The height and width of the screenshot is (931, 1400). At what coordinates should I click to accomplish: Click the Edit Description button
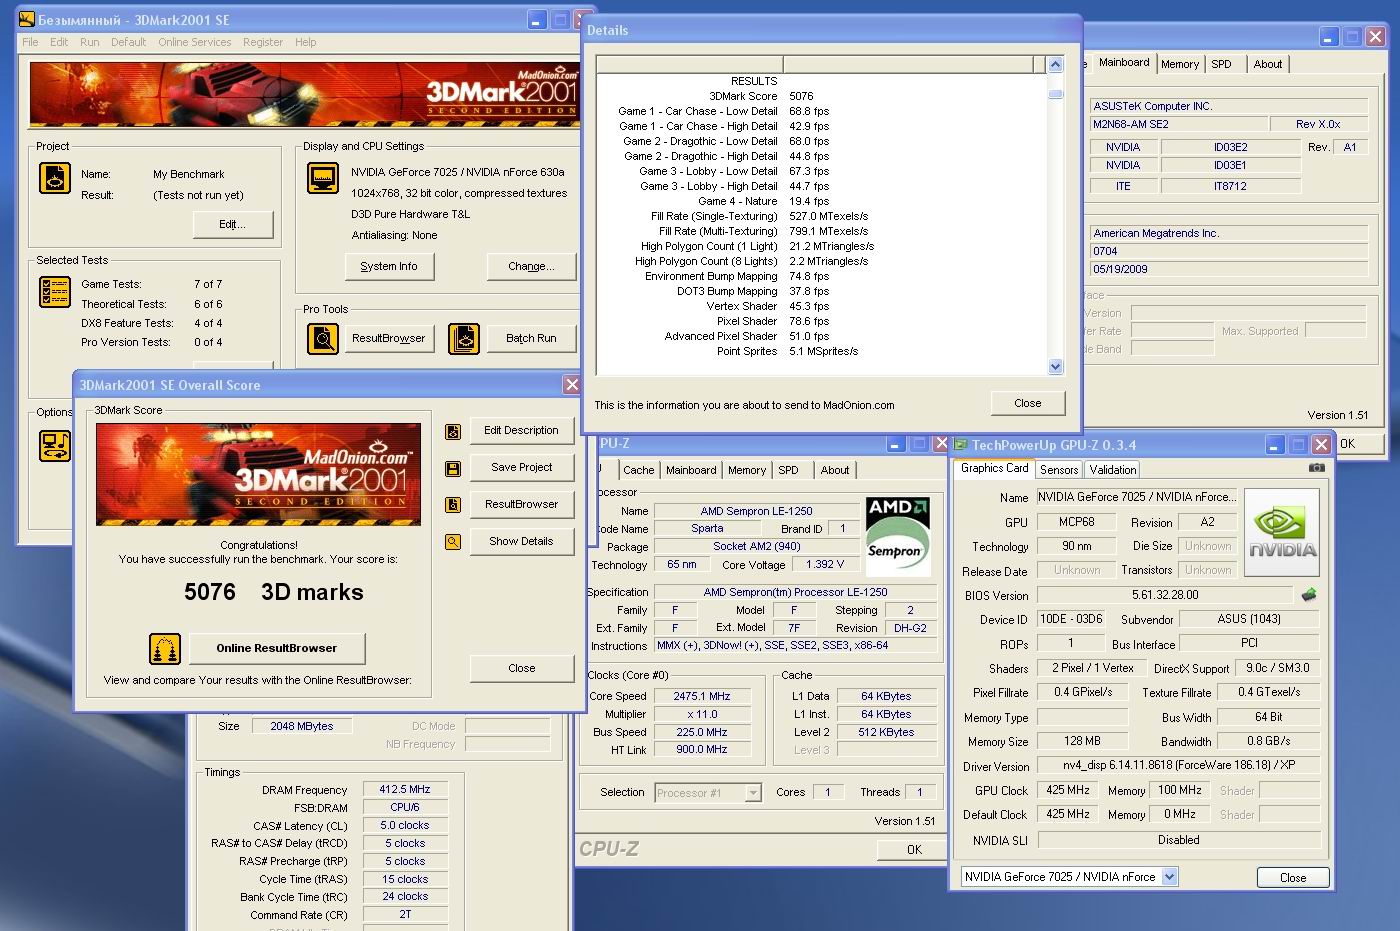click(x=521, y=430)
